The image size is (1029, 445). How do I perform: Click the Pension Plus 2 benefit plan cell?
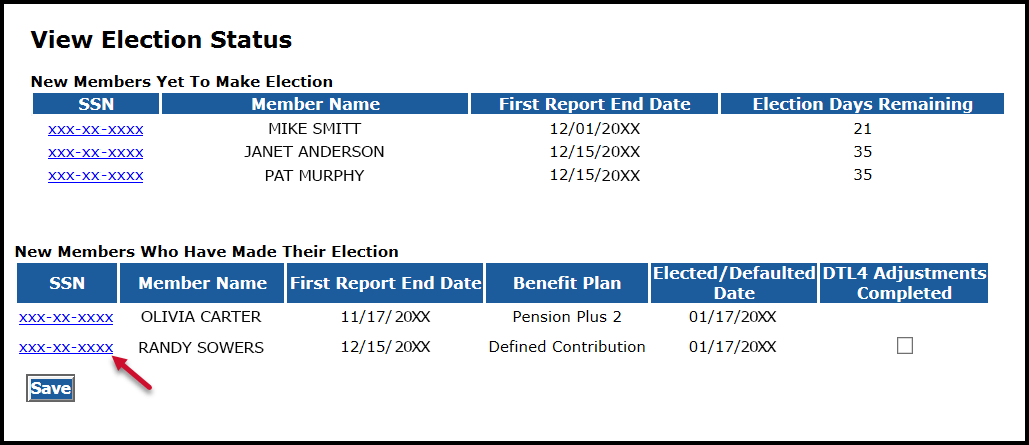point(567,317)
